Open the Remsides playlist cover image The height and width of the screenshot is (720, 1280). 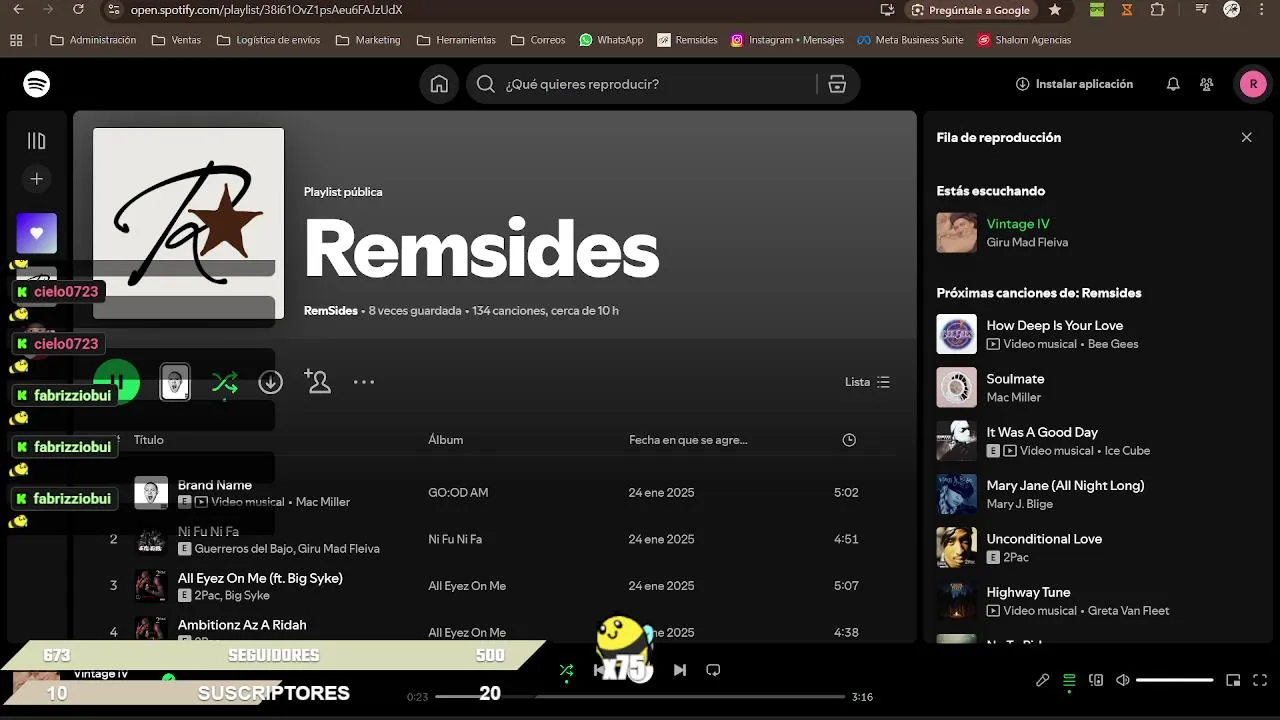pyautogui.click(x=188, y=223)
